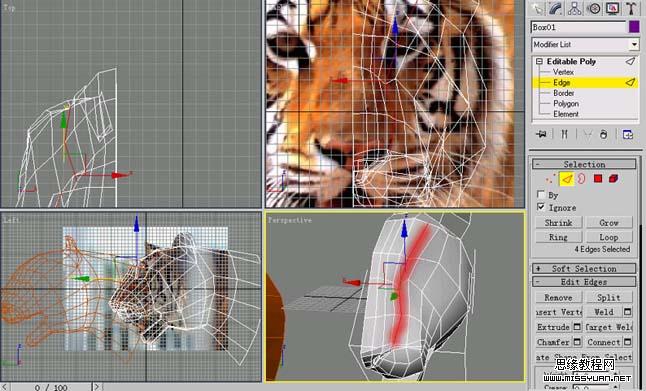Select Vertex sub-object icon in Selection rollout
The image size is (646, 391).
pyautogui.click(x=550, y=179)
